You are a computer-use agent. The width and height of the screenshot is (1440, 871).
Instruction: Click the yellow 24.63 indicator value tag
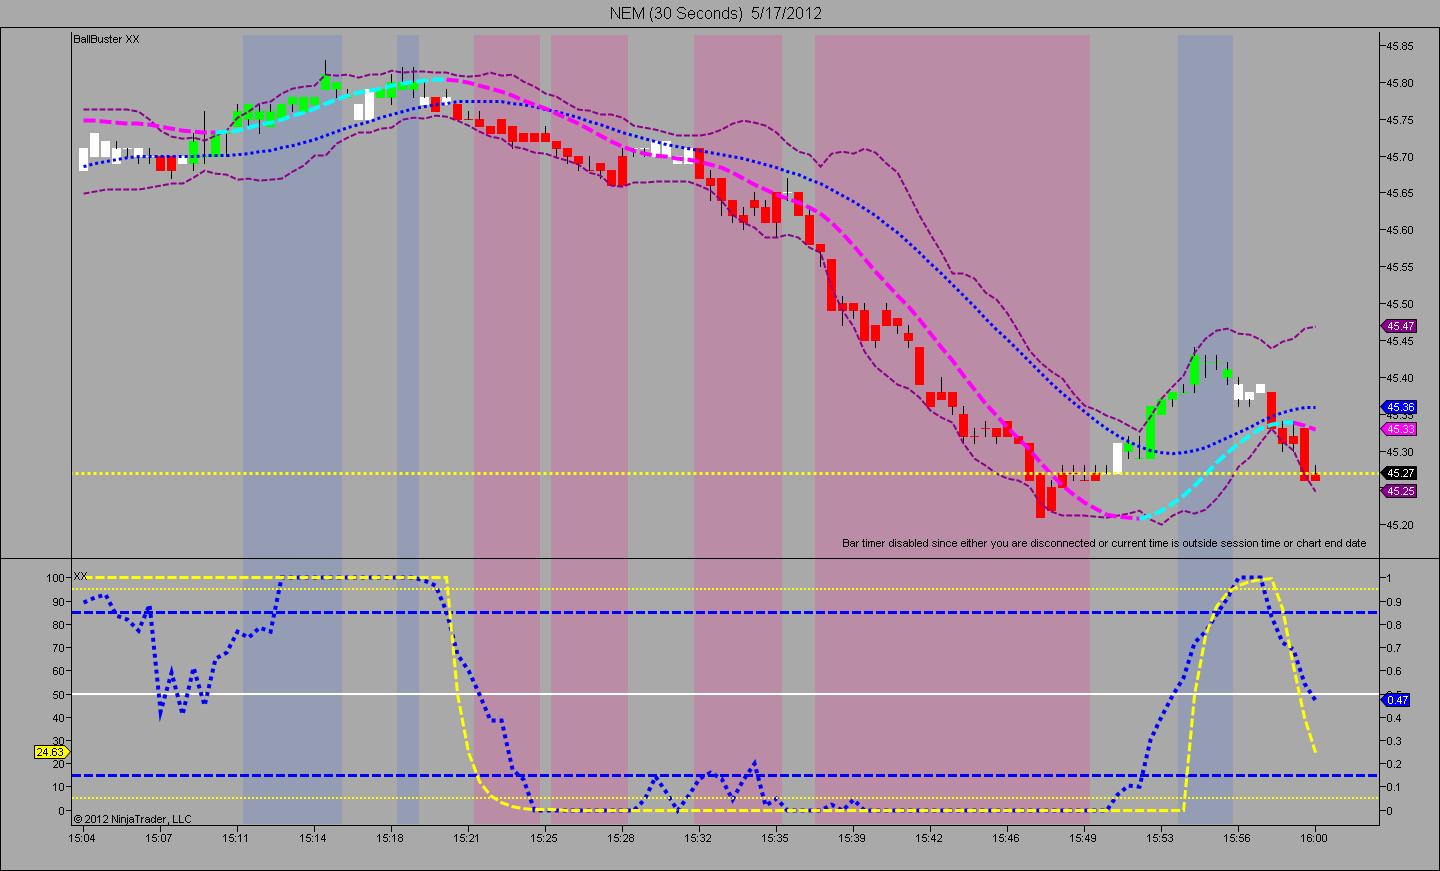coord(50,751)
